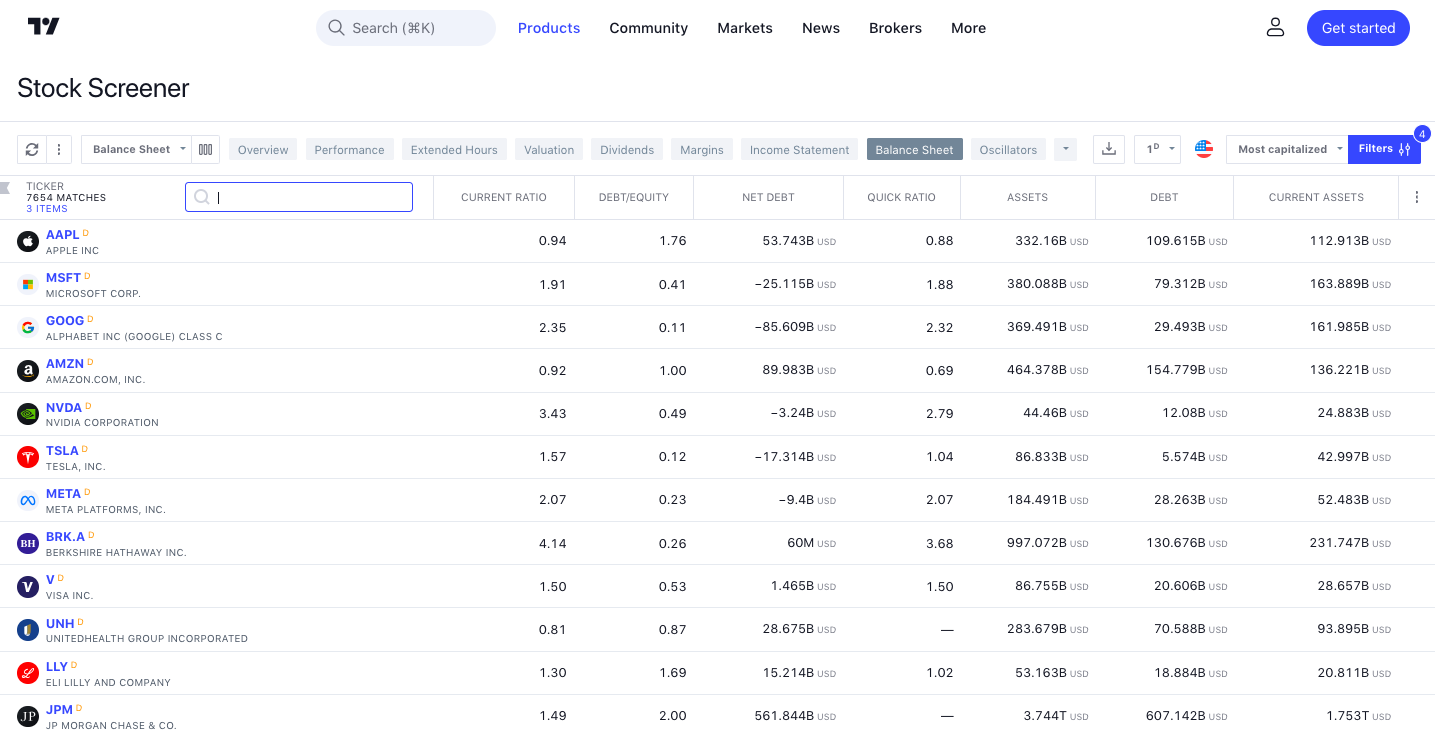Click the Get started button
Image resolution: width=1435 pixels, height=735 pixels.
point(1358,28)
